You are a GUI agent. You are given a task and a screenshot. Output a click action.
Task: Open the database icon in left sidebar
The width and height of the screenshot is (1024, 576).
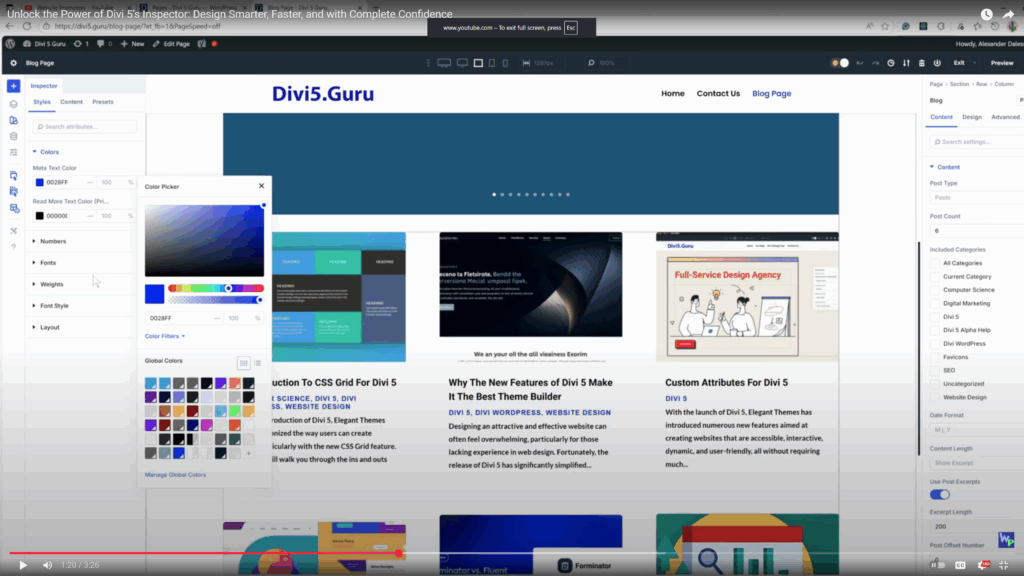coord(13,136)
